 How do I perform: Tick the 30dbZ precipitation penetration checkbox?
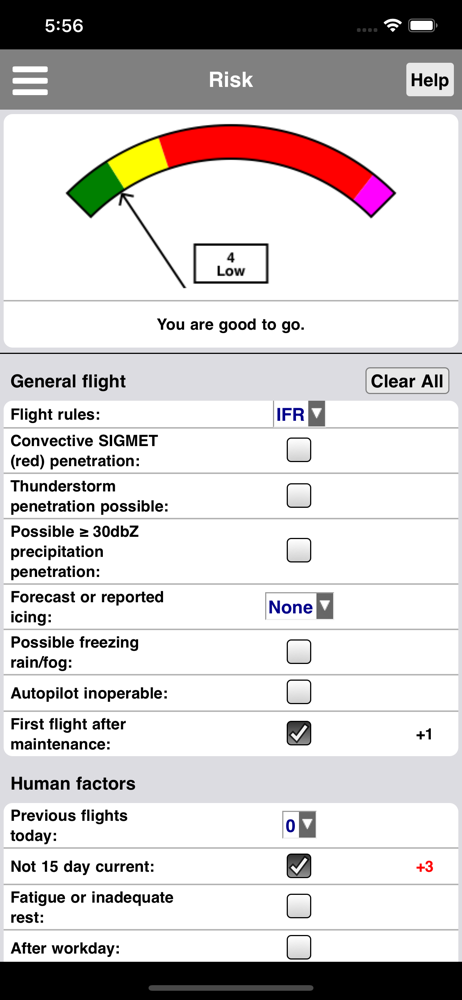299,550
